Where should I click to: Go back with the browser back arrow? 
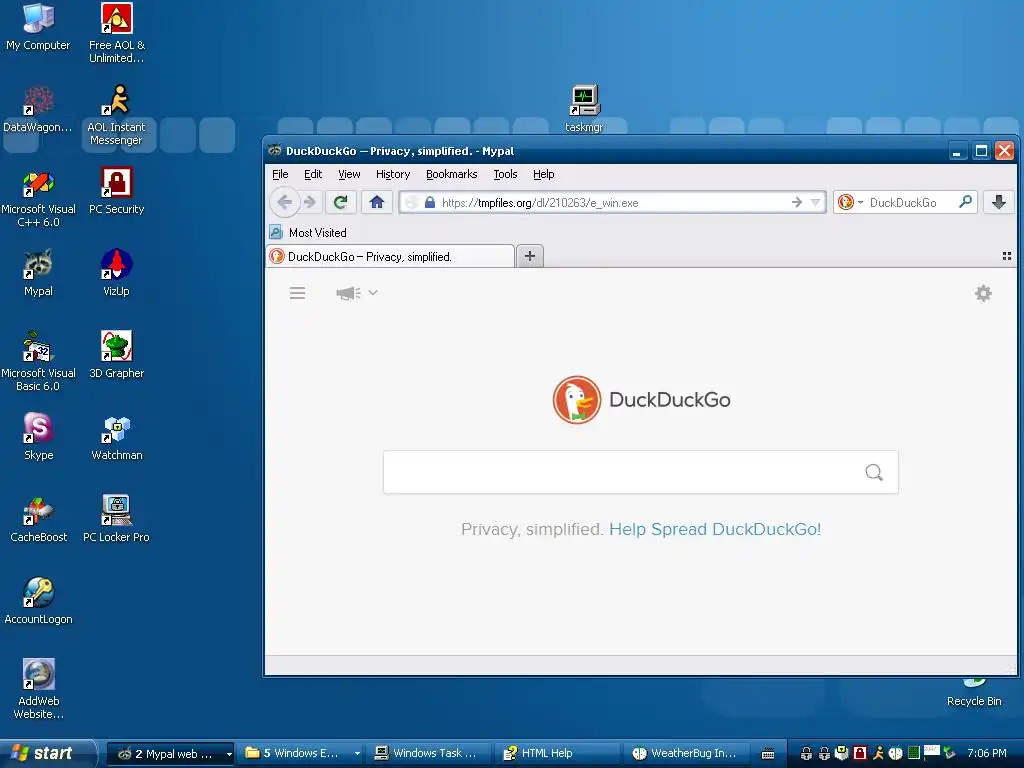[284, 202]
